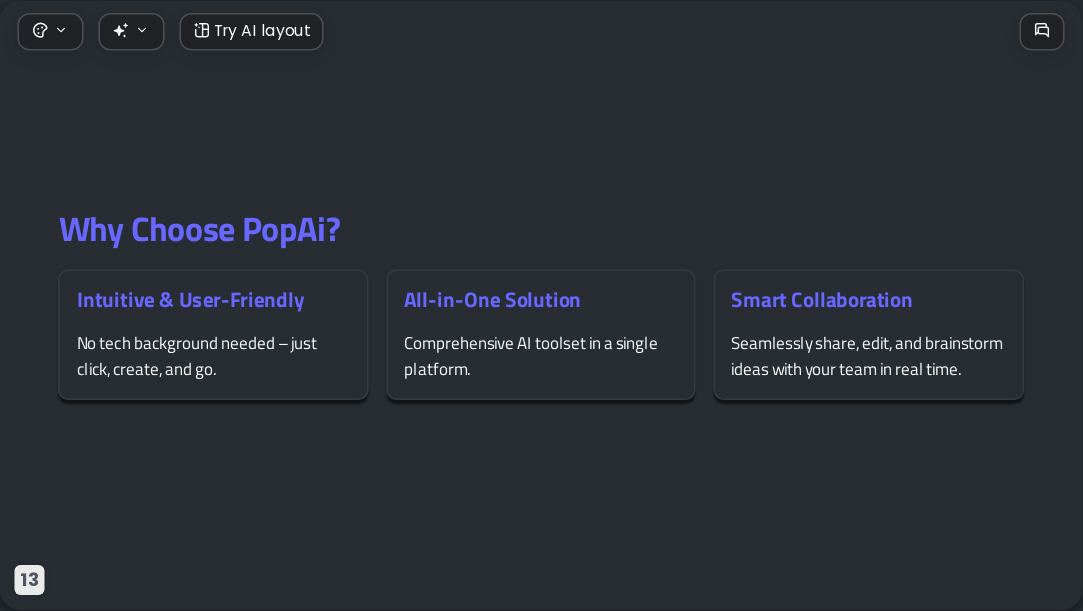Select the Why Choose PopAi? heading
Viewport: 1083px width, 611px height.
tap(200, 230)
